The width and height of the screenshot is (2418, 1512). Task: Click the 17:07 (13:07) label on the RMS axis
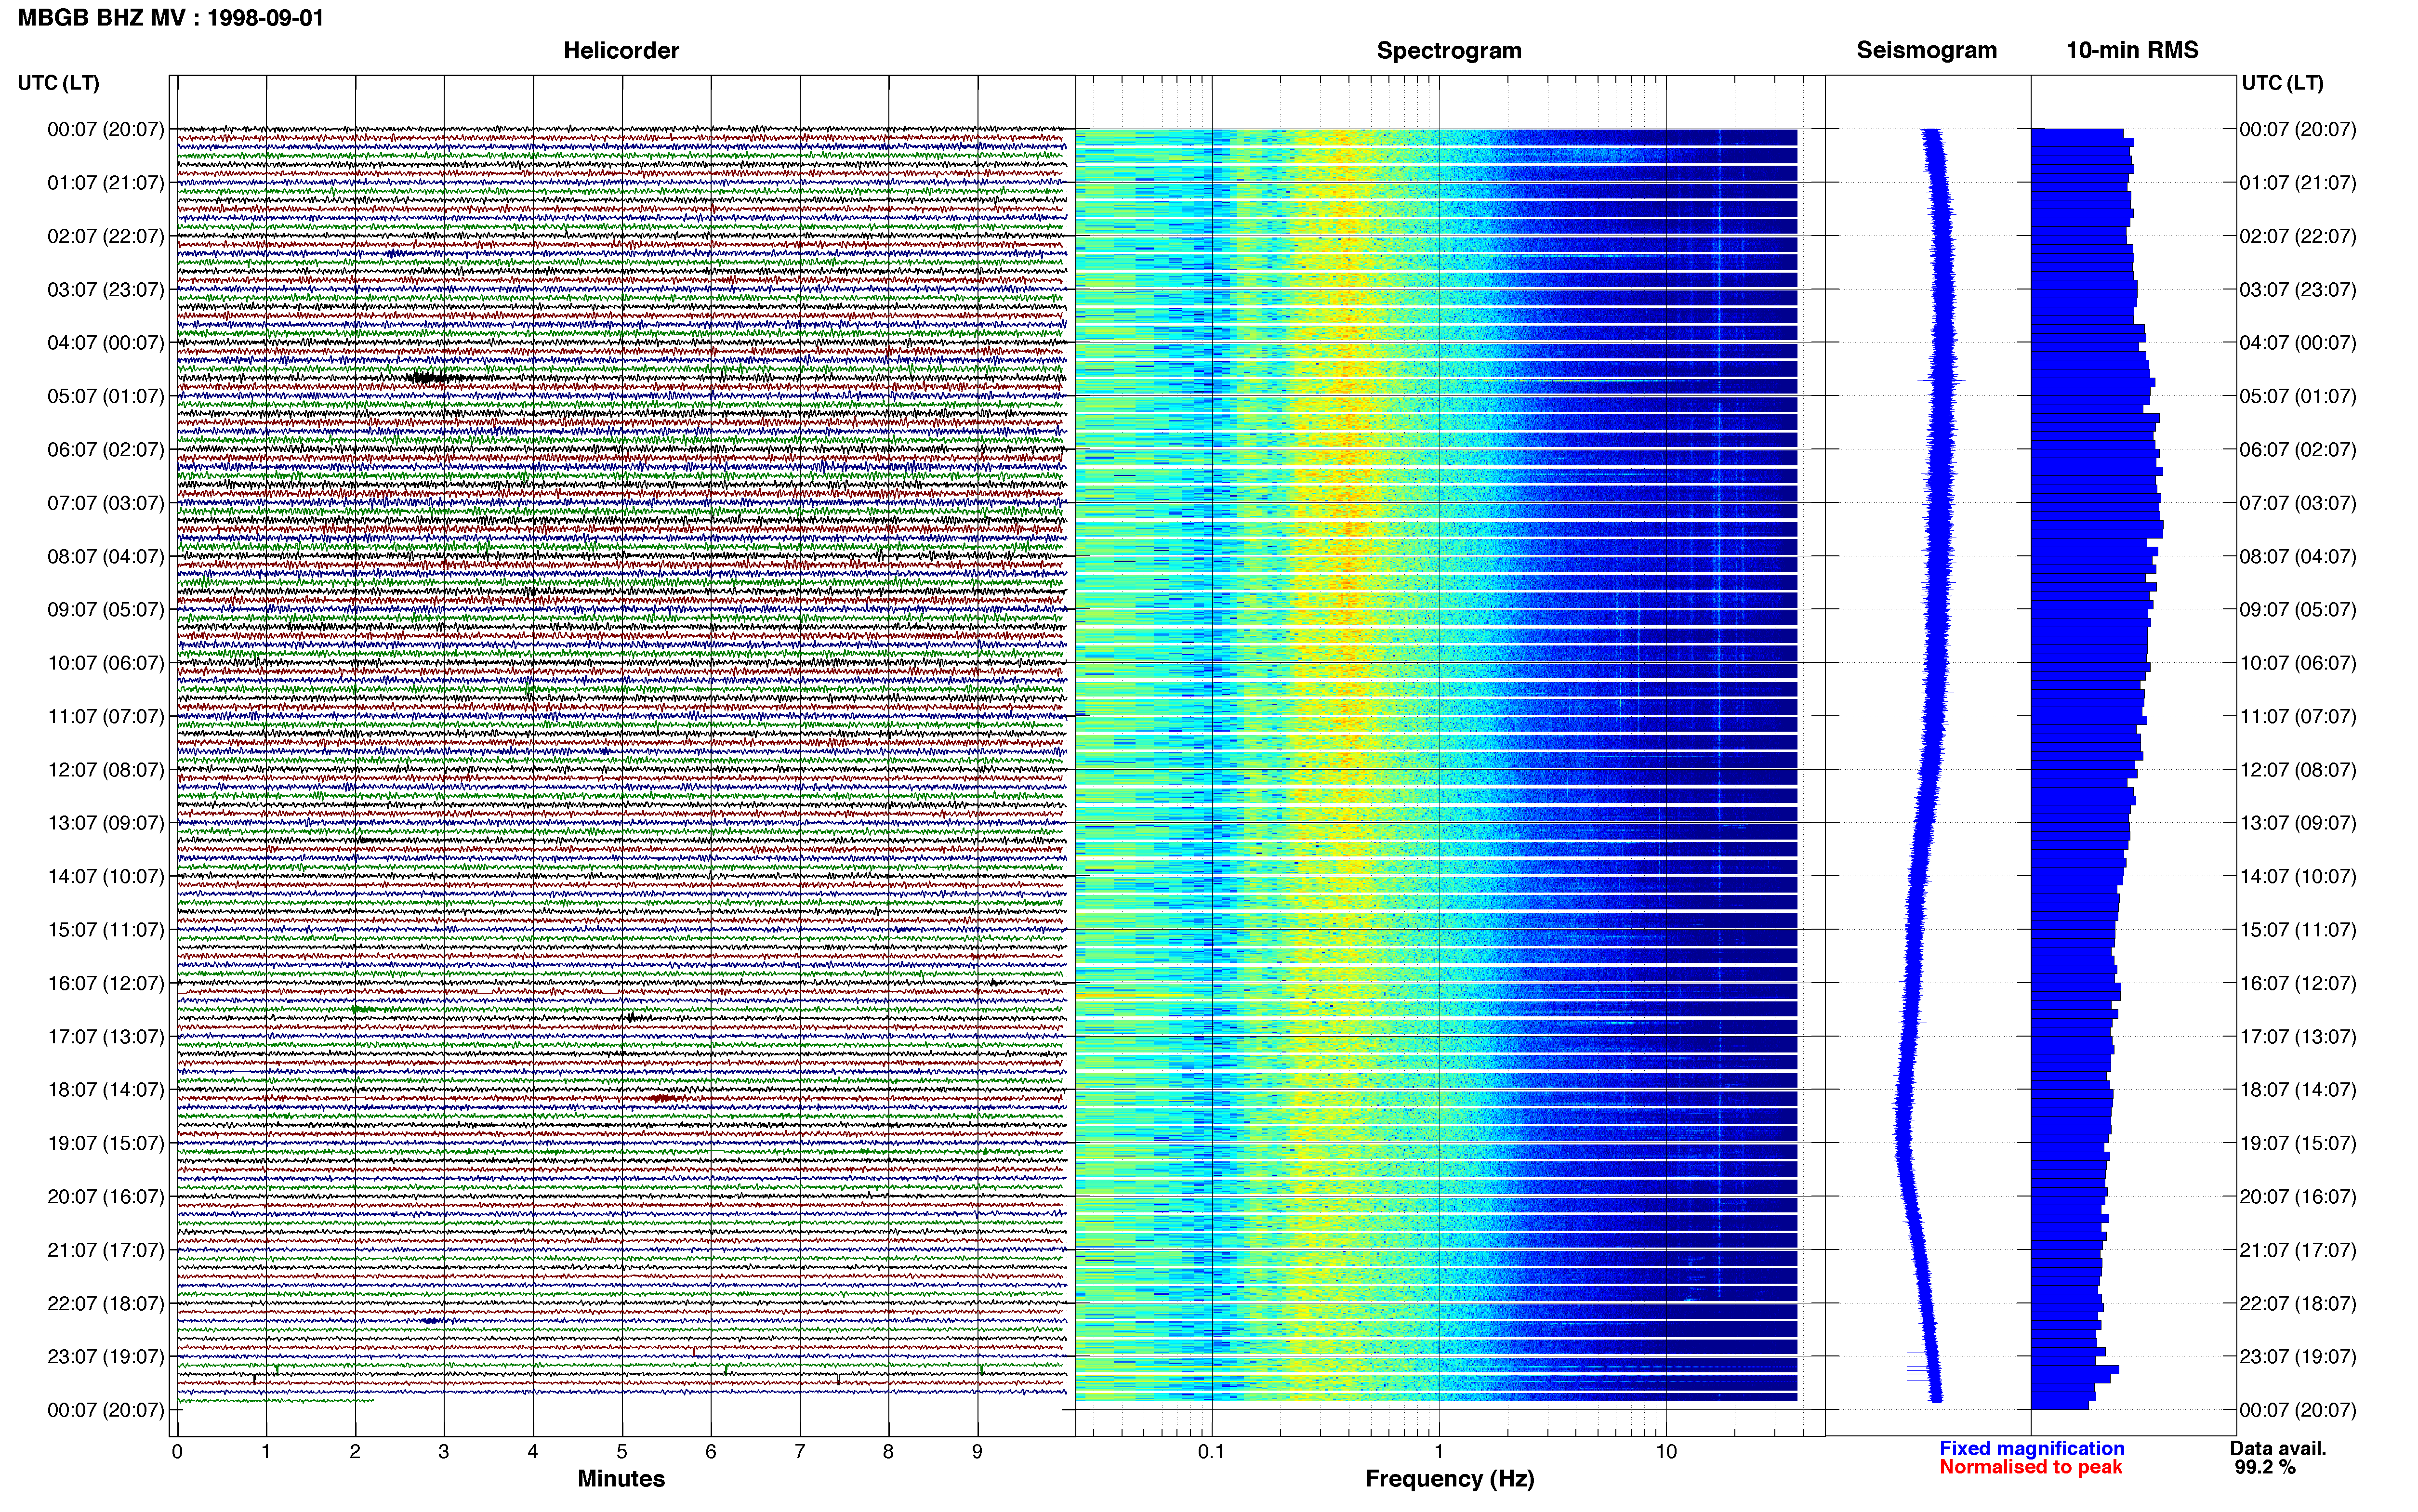click(x=2298, y=1037)
